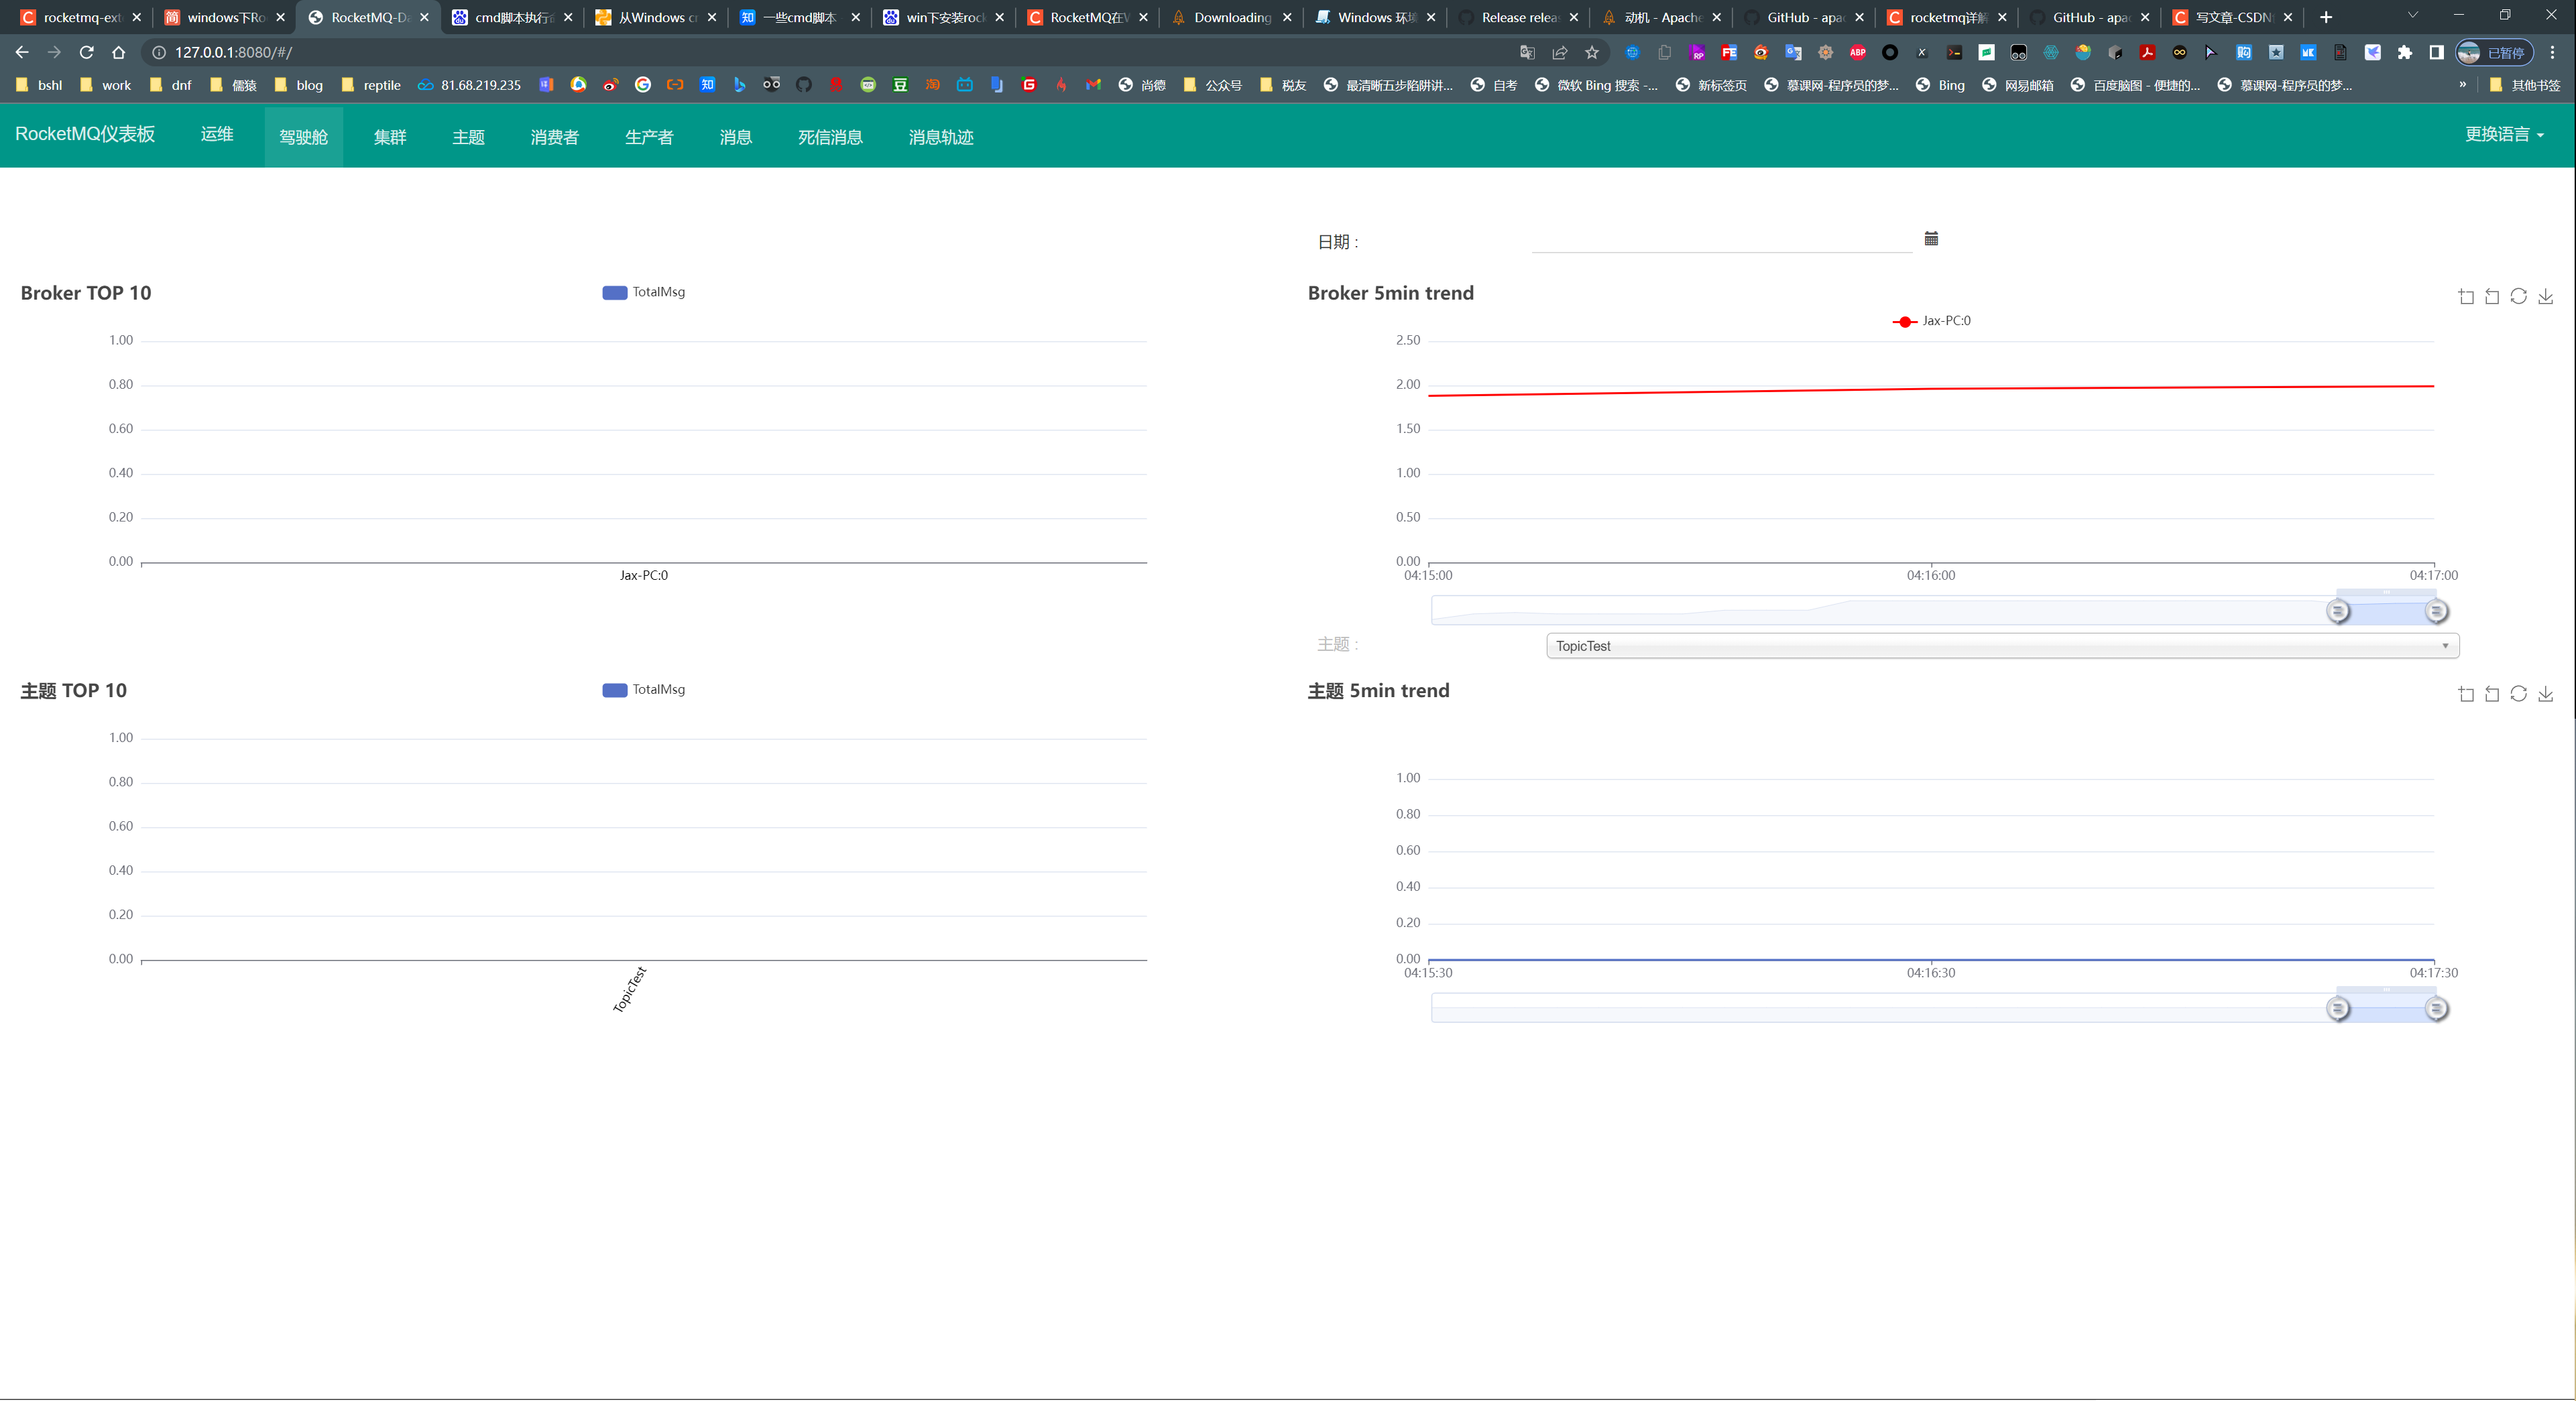Click the refresh icon on Broker 5min trend chart
Image resolution: width=2576 pixels, height=1401 pixels.
pos(2519,296)
